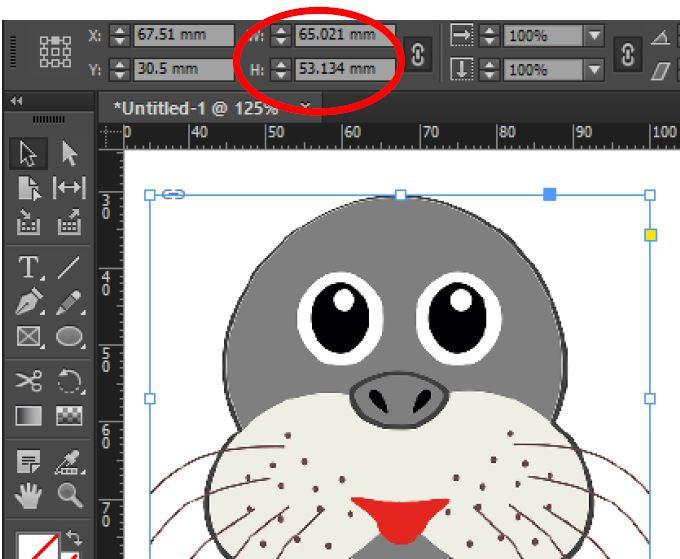
Task: Select the Direct Selection tool
Action: point(69,154)
